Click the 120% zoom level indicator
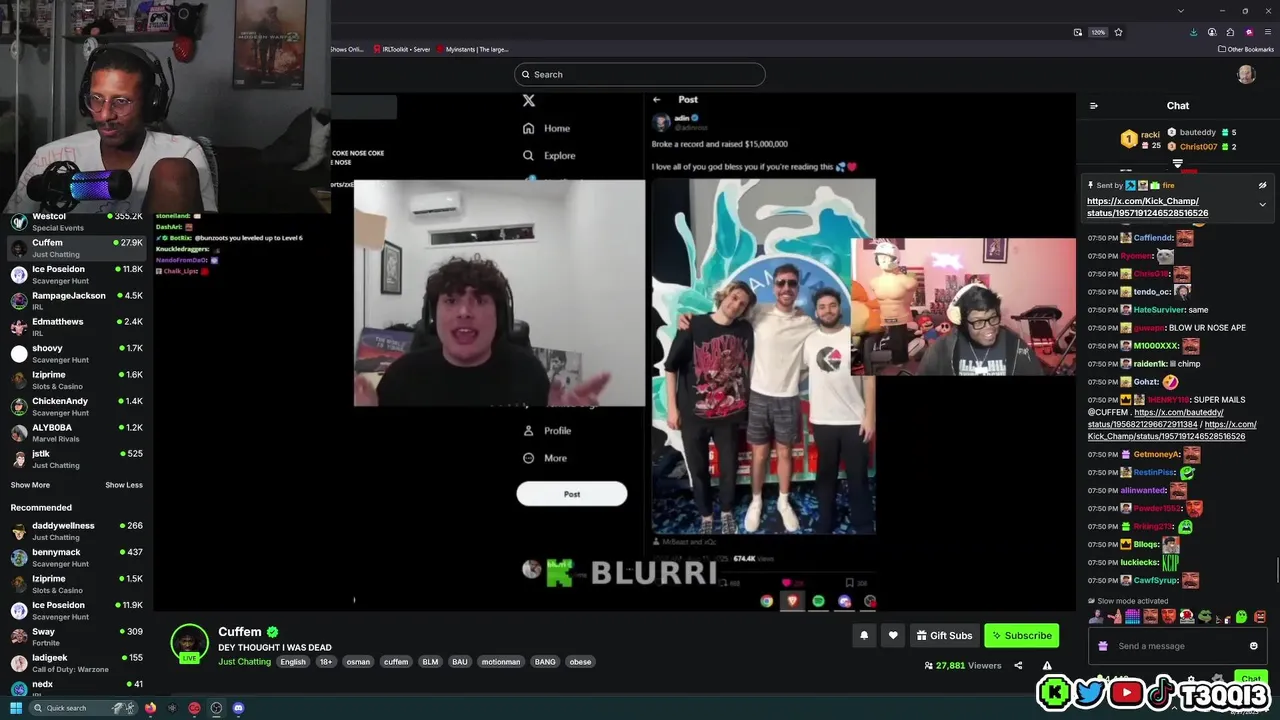The image size is (1280, 720). (1098, 32)
